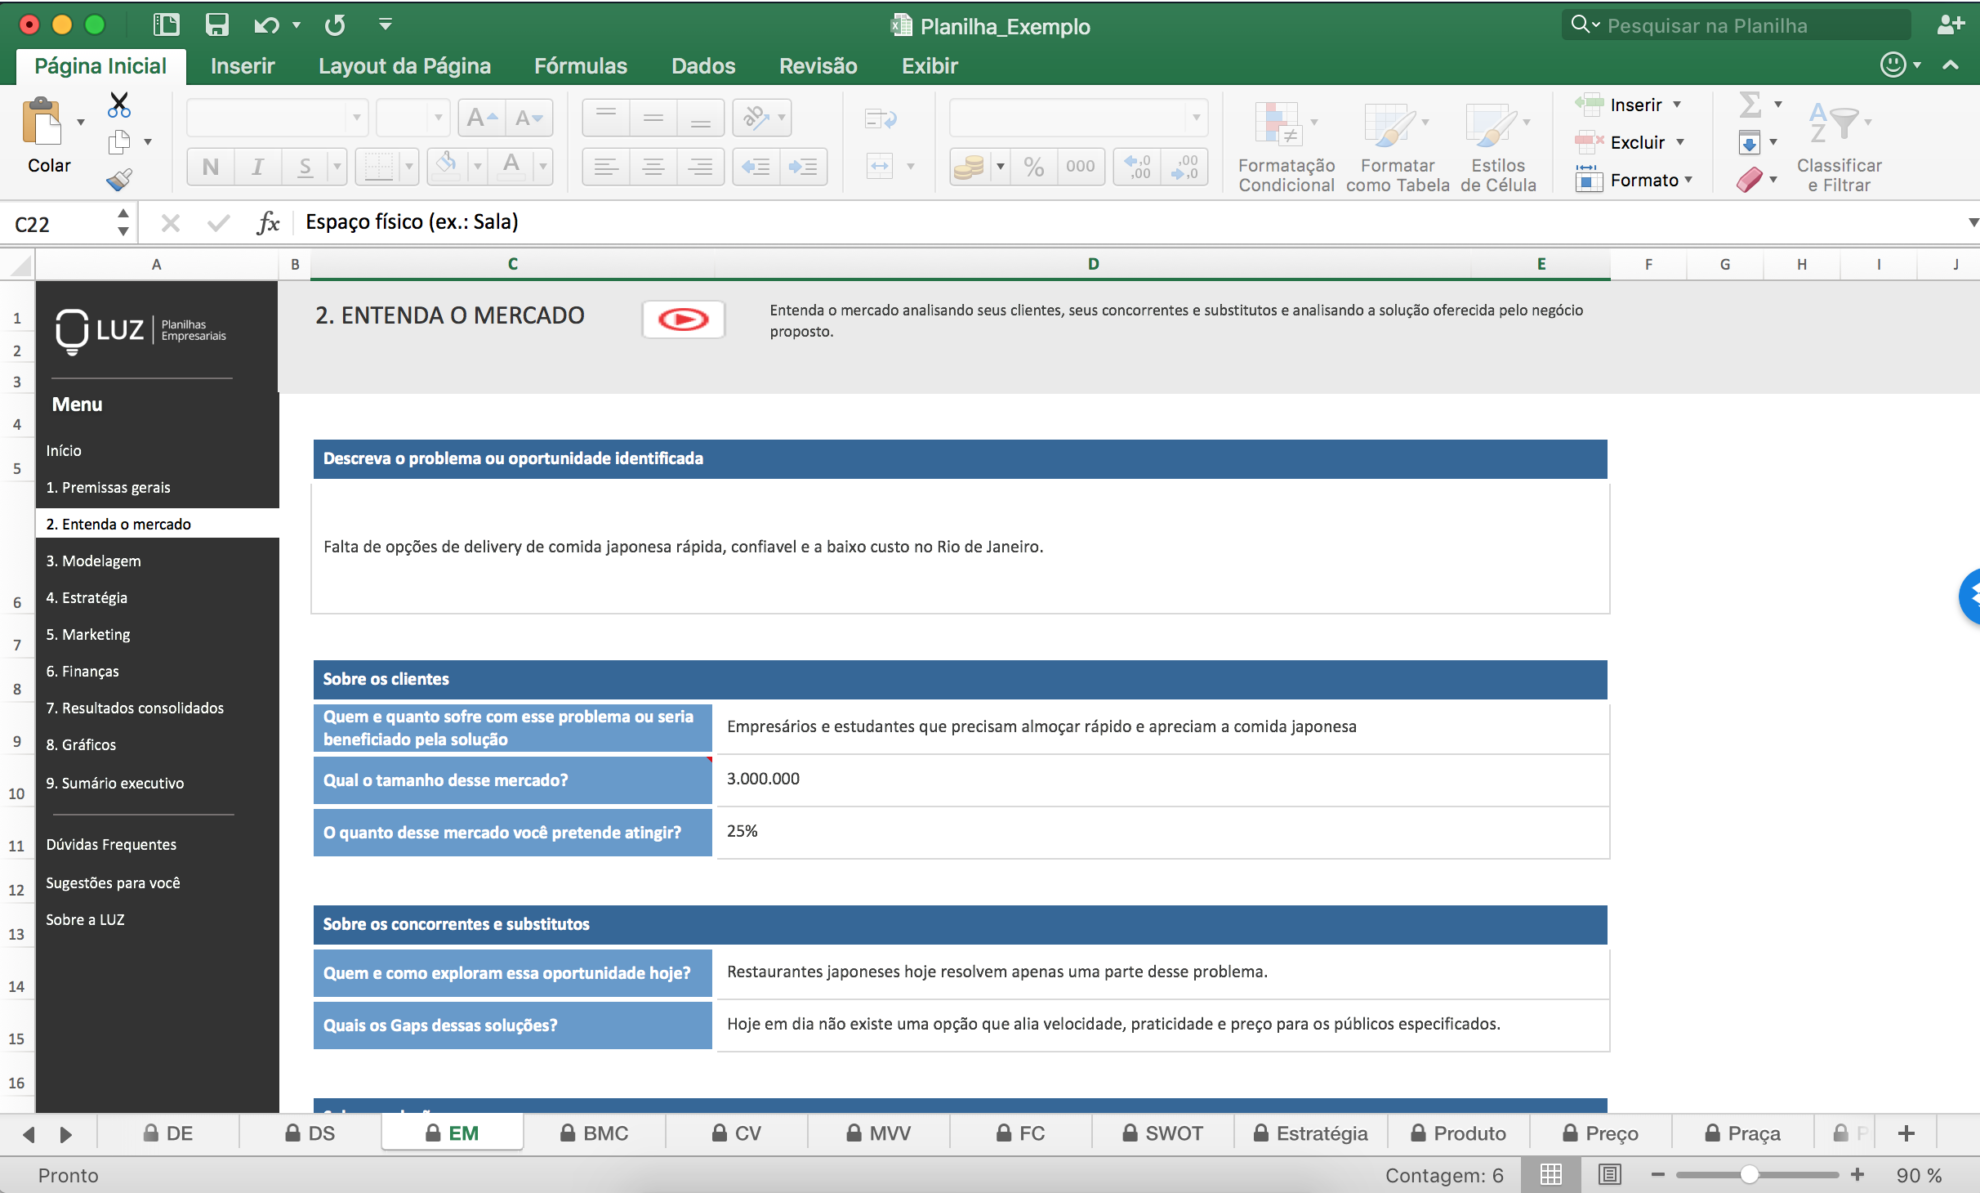The height and width of the screenshot is (1193, 1980).
Task: Toggle Italic formatting button
Action: pos(257,166)
